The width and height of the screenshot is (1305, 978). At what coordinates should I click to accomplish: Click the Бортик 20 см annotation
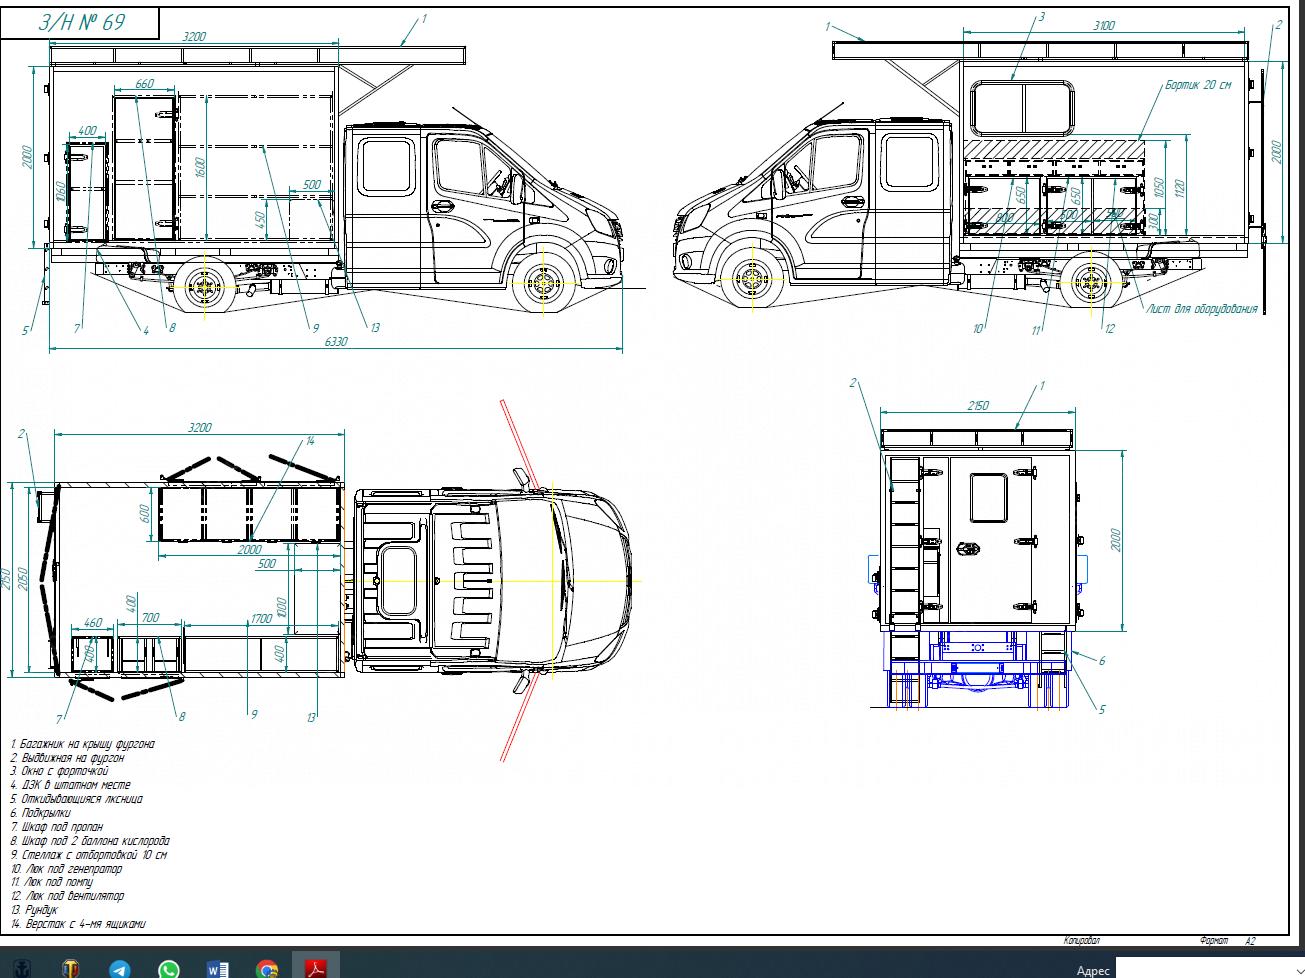pyautogui.click(x=1197, y=86)
